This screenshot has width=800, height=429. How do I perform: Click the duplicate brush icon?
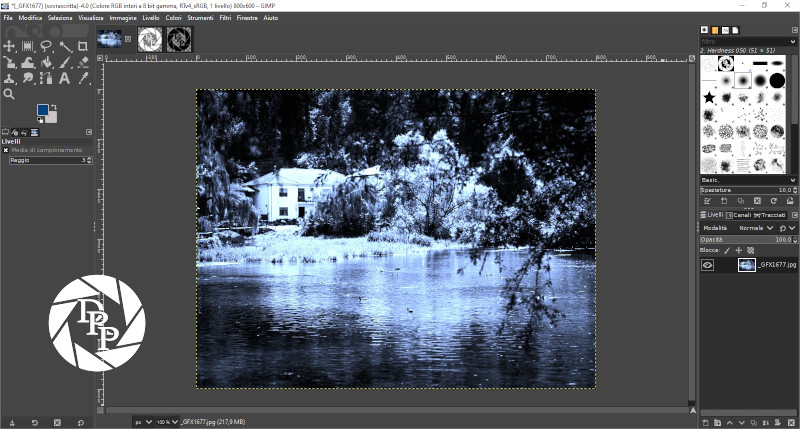(x=741, y=201)
